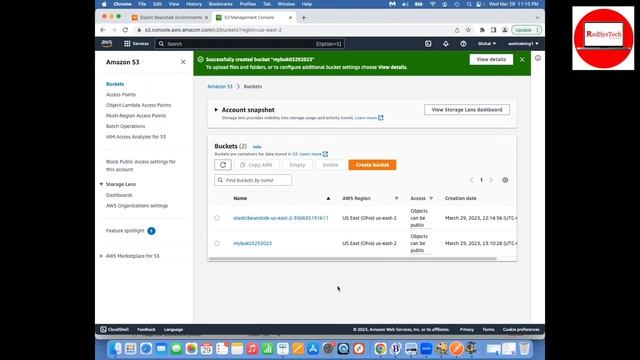Open the elasticbeanstalk-us-east-2 bucket link
The image size is (640, 360).
click(x=281, y=218)
